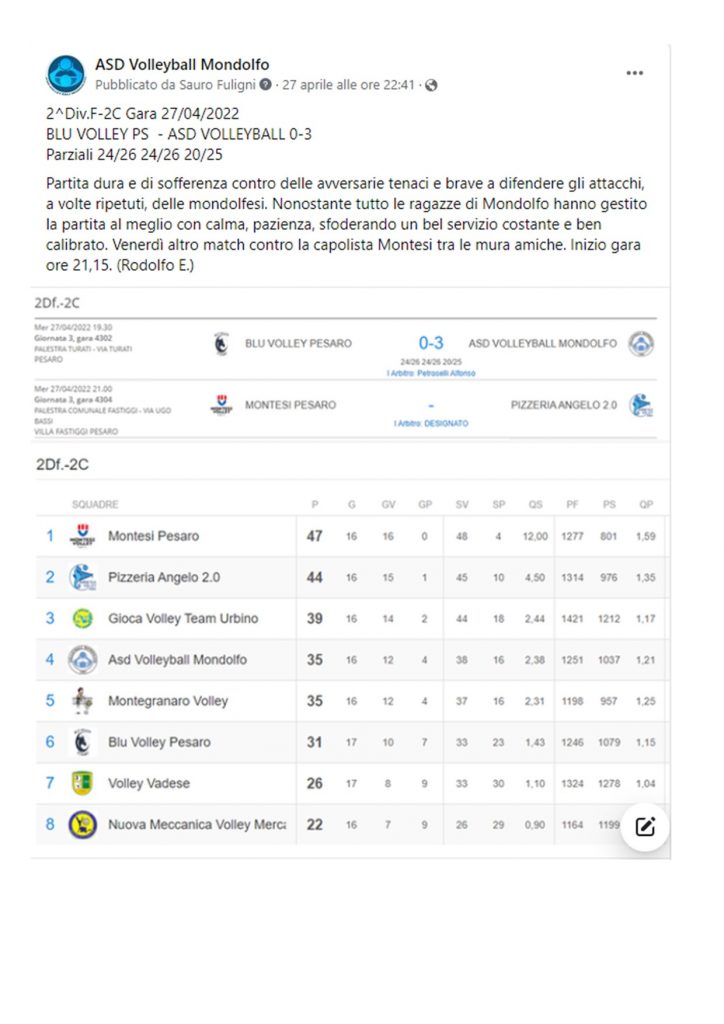Screen dimensions: 724x1024
Task: Click the round edit pencil button
Action: (645, 826)
